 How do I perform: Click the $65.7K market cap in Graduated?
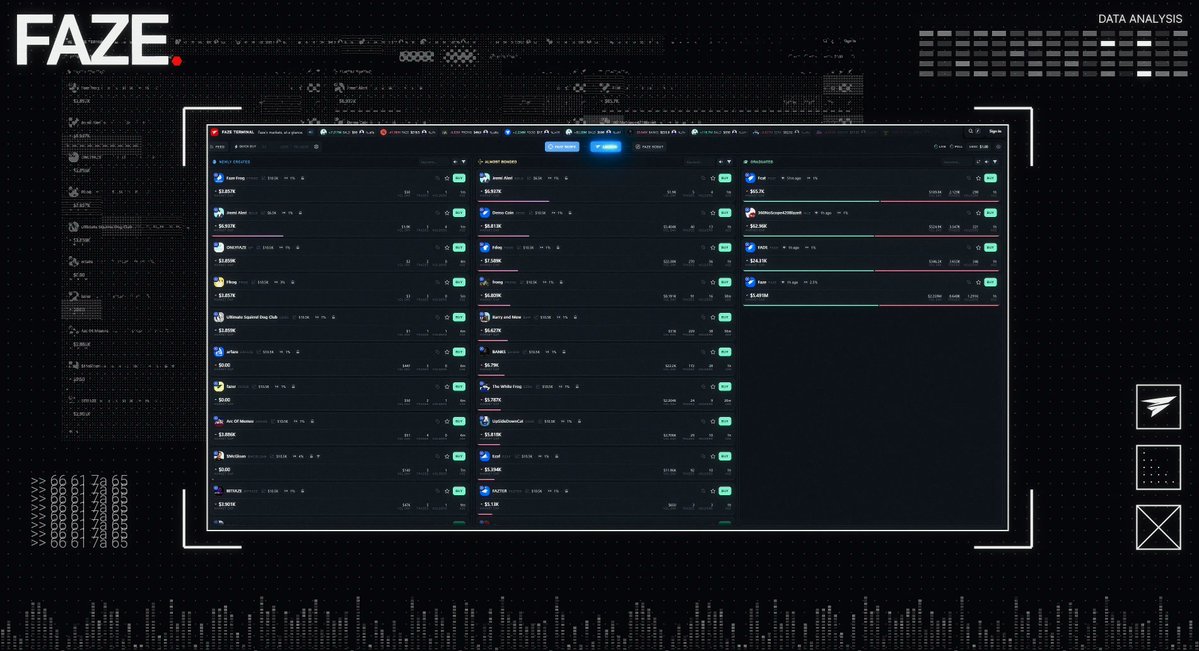pos(757,191)
